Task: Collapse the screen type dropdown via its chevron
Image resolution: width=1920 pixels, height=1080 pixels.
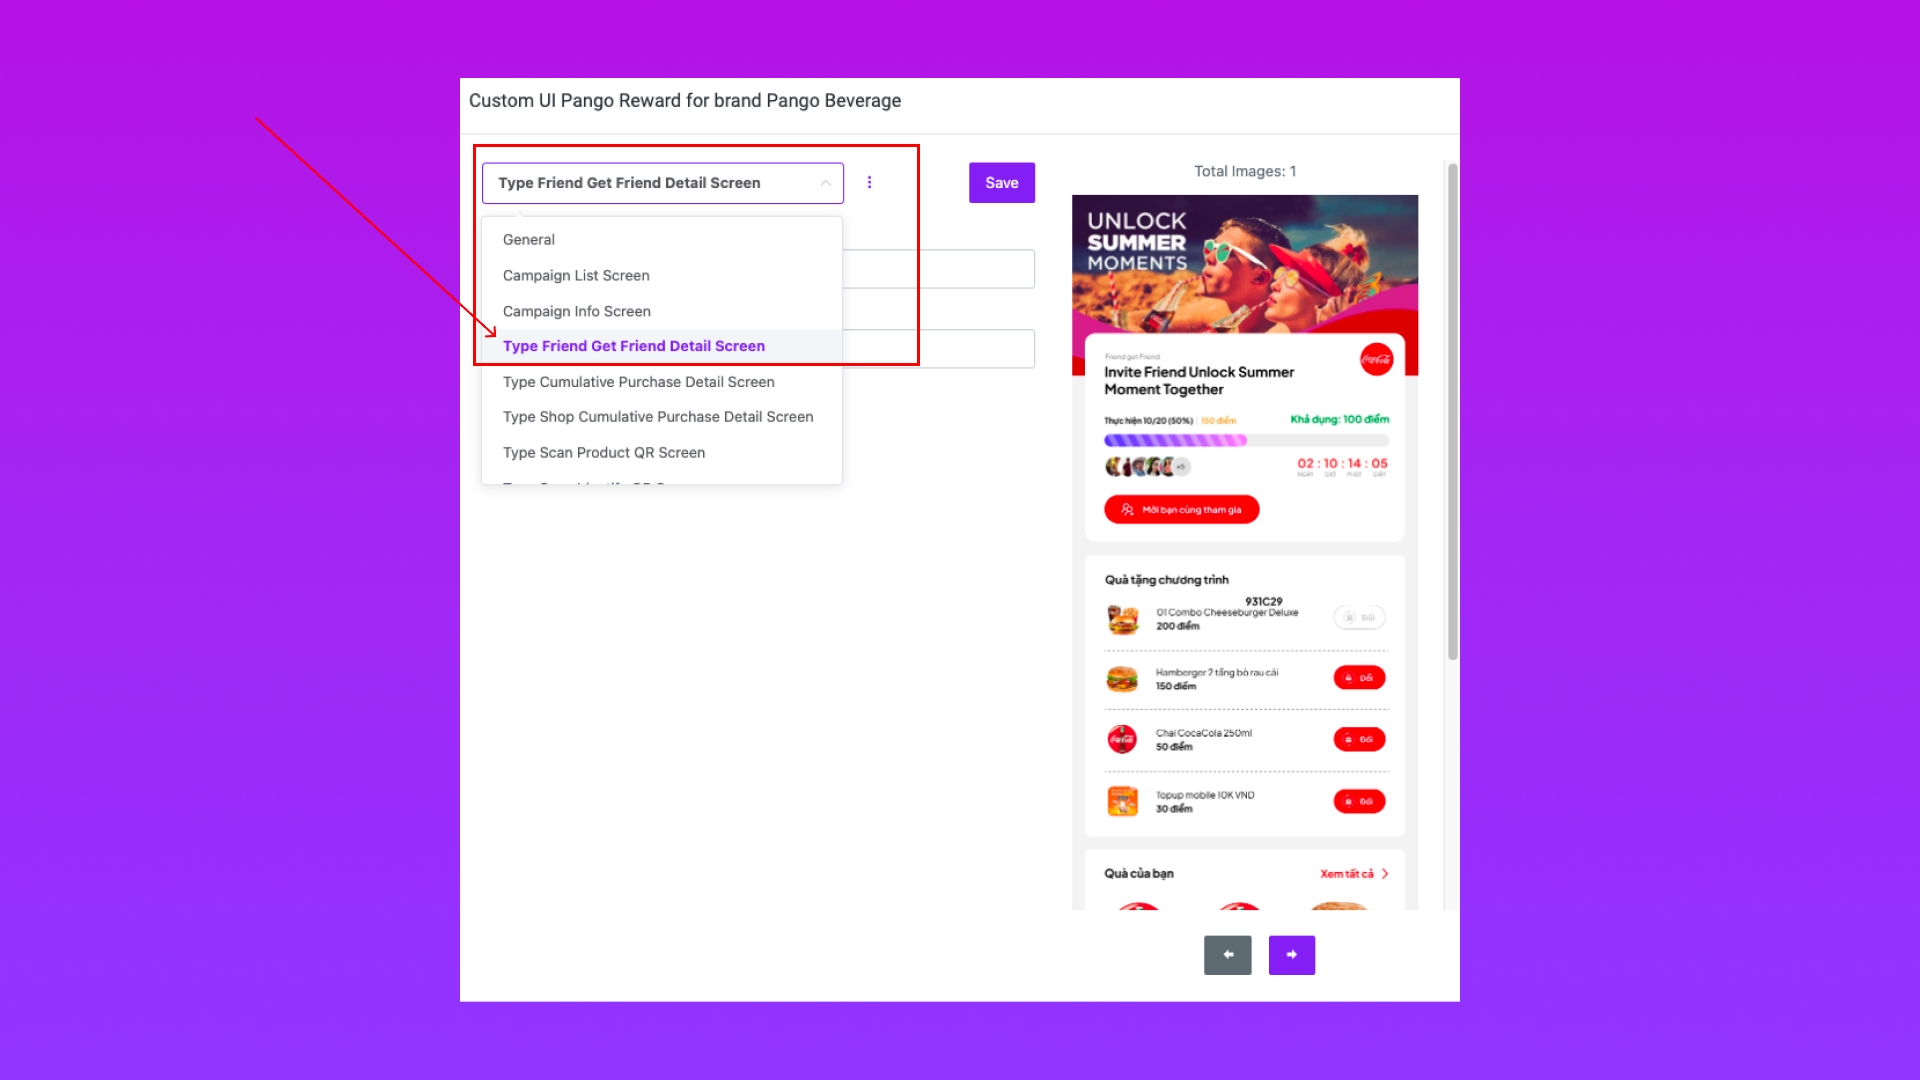Action: pos(825,183)
